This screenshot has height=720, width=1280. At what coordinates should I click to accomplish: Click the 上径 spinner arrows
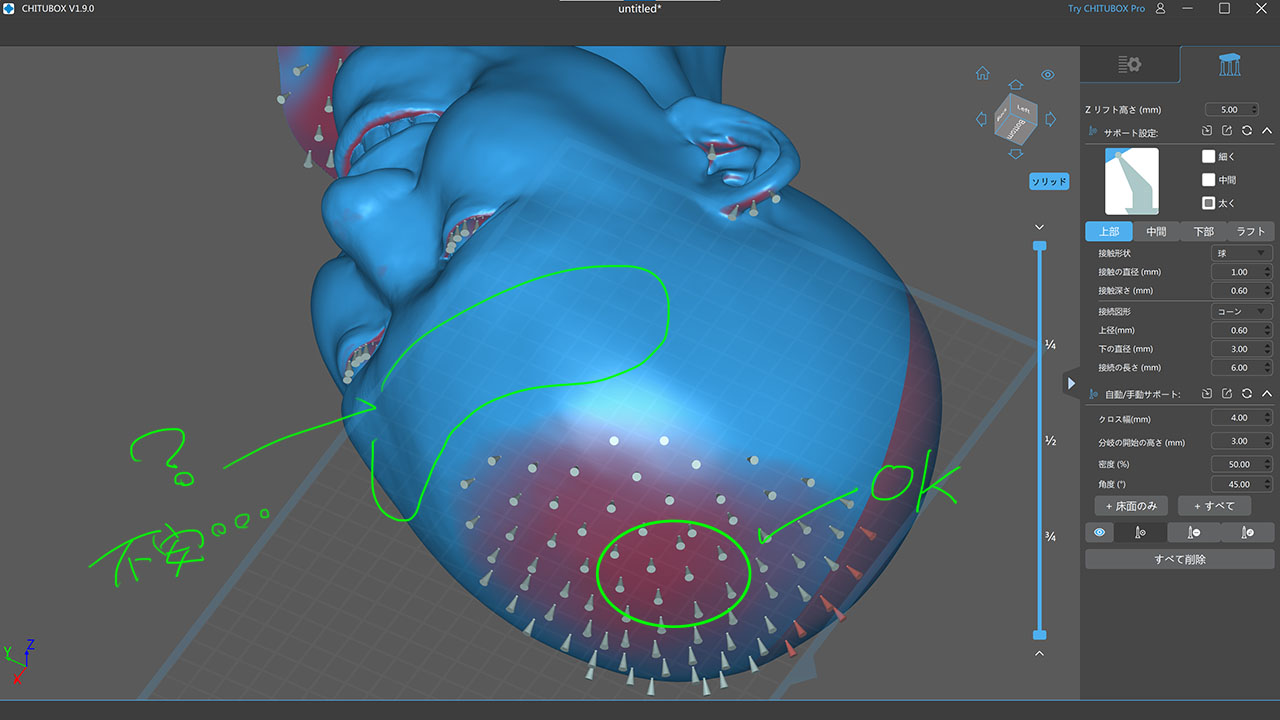pos(1266,330)
